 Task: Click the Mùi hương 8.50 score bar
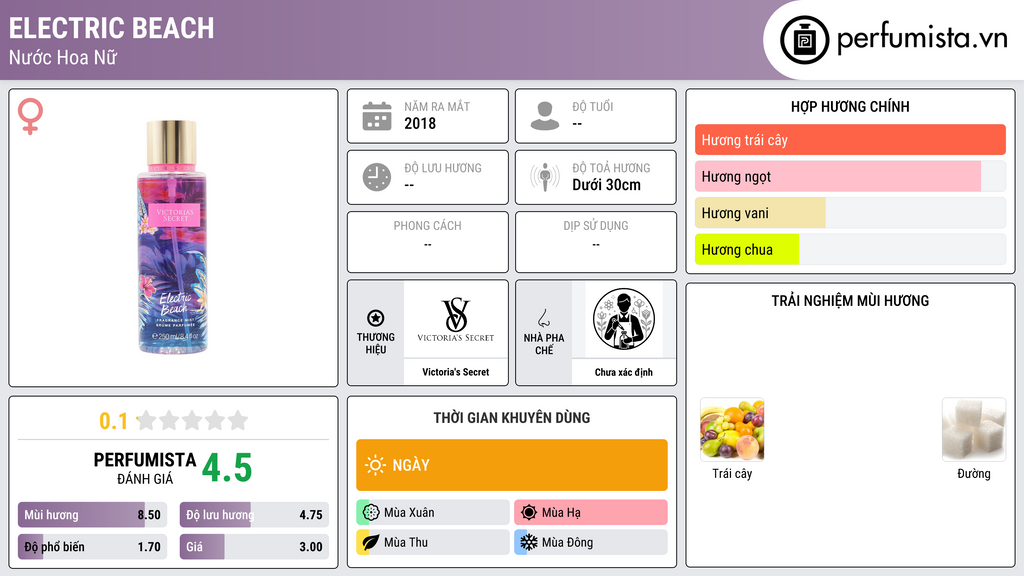click(x=92, y=515)
